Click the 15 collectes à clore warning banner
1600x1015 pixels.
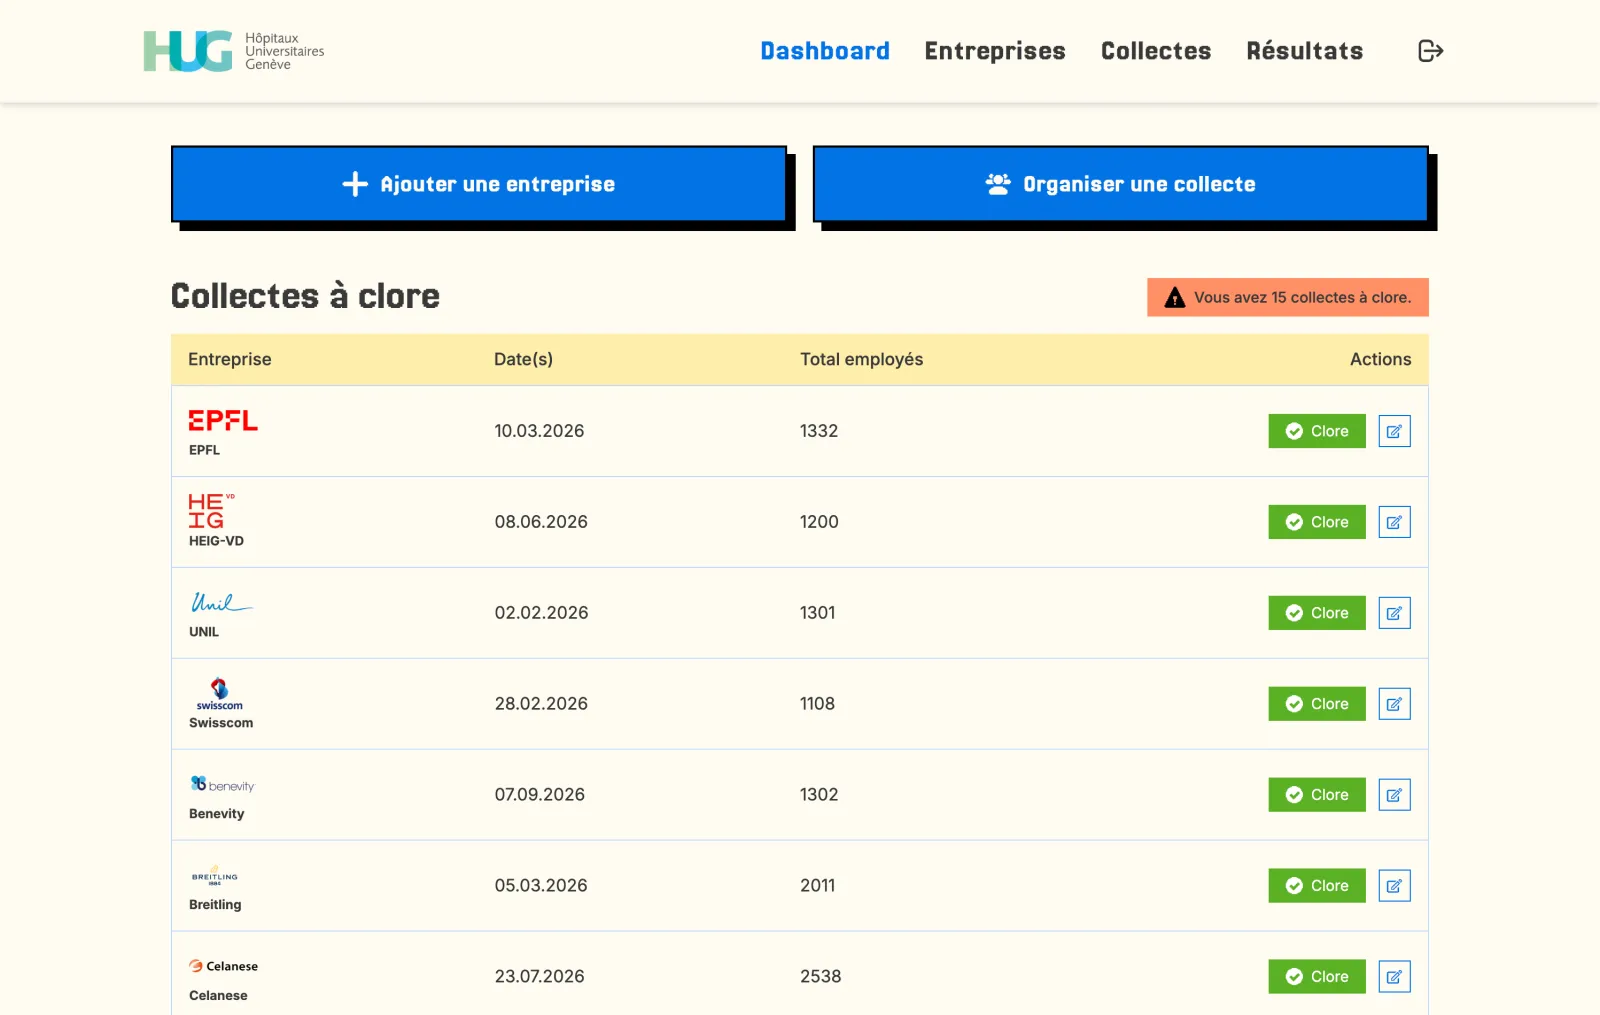(x=1288, y=297)
